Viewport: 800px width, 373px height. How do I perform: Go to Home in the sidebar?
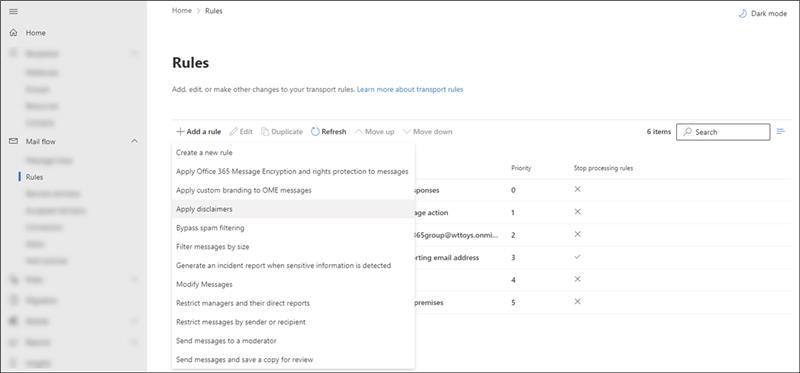click(x=35, y=33)
